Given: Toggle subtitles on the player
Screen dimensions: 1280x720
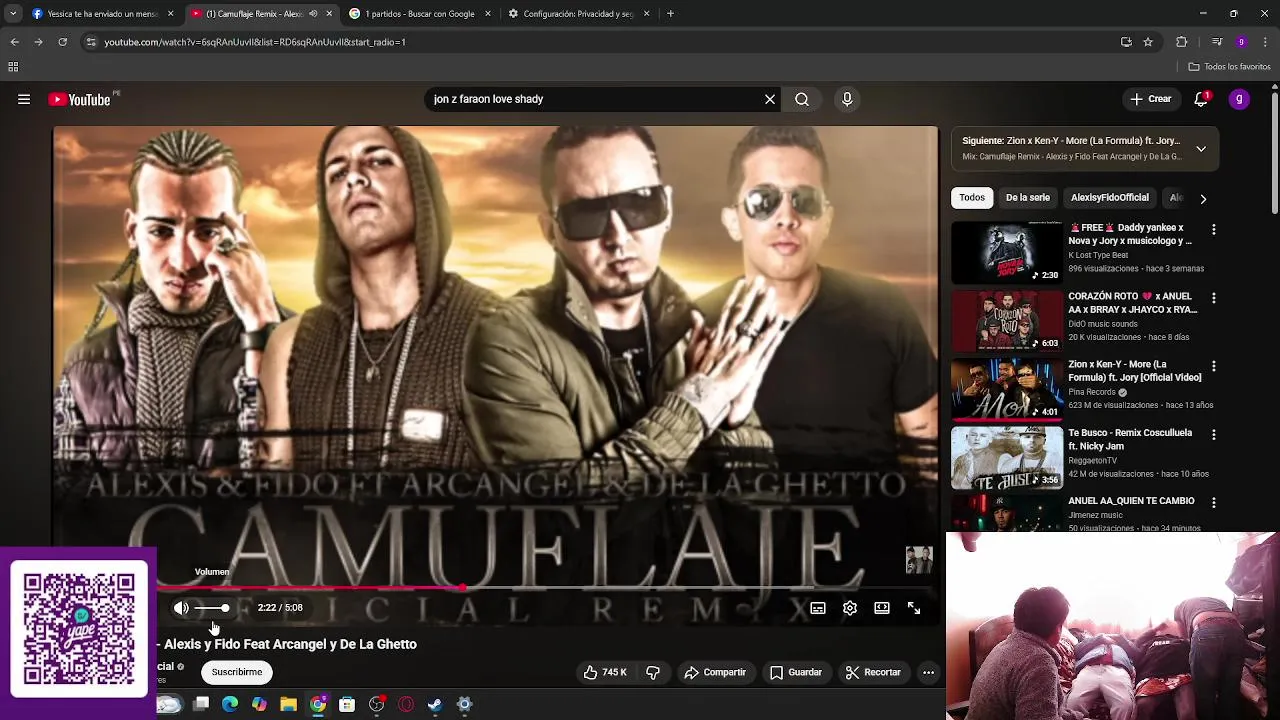Looking at the screenshot, I should [818, 608].
